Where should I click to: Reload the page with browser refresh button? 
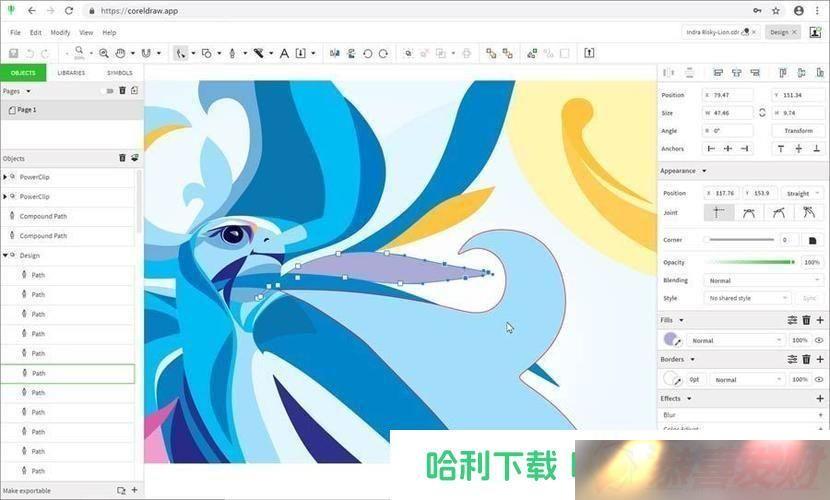(x=69, y=11)
